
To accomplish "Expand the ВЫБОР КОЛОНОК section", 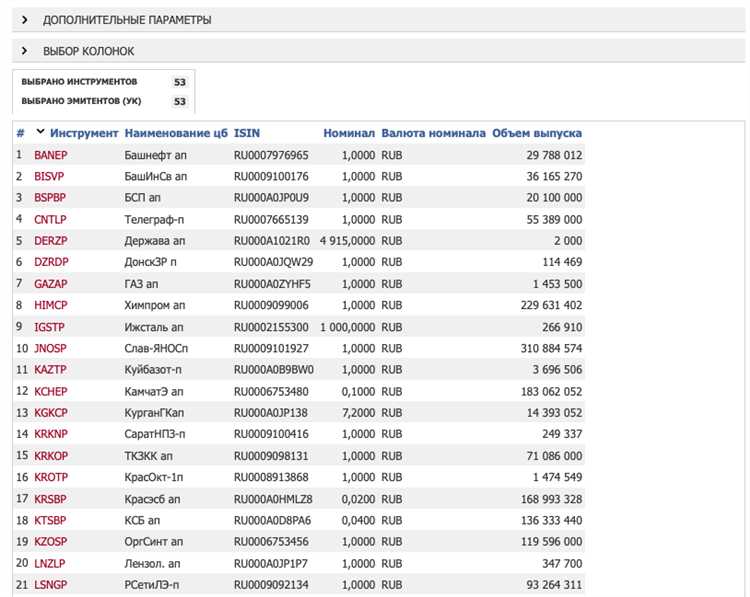I will point(88,51).
